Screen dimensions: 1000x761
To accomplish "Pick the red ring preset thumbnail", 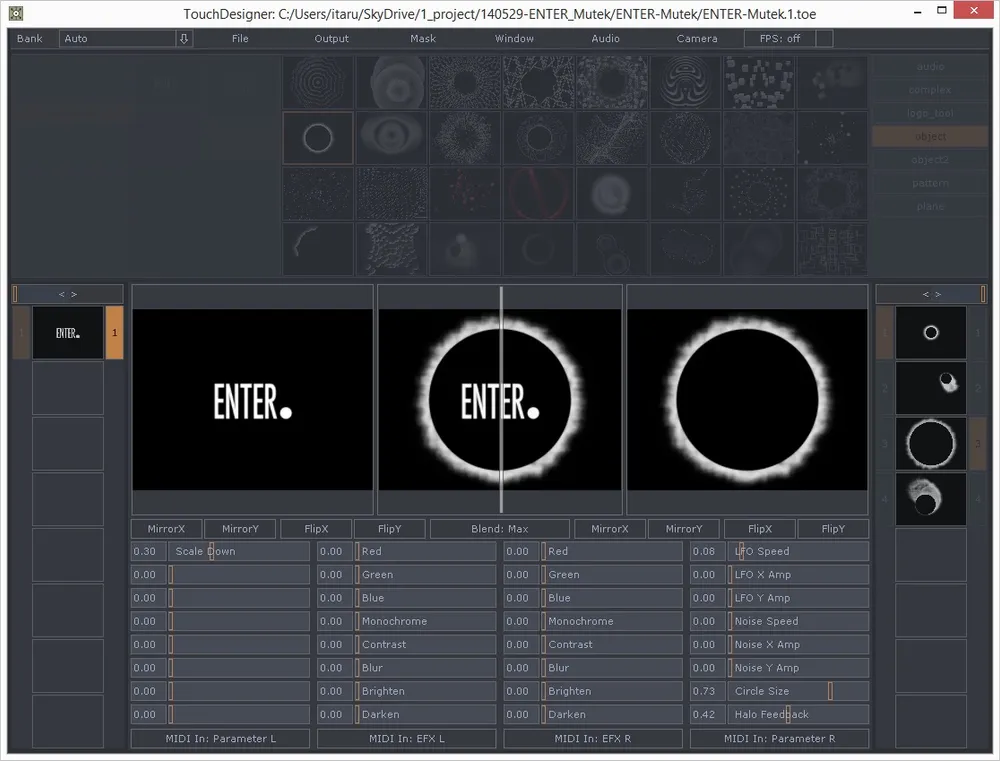I will [538, 193].
